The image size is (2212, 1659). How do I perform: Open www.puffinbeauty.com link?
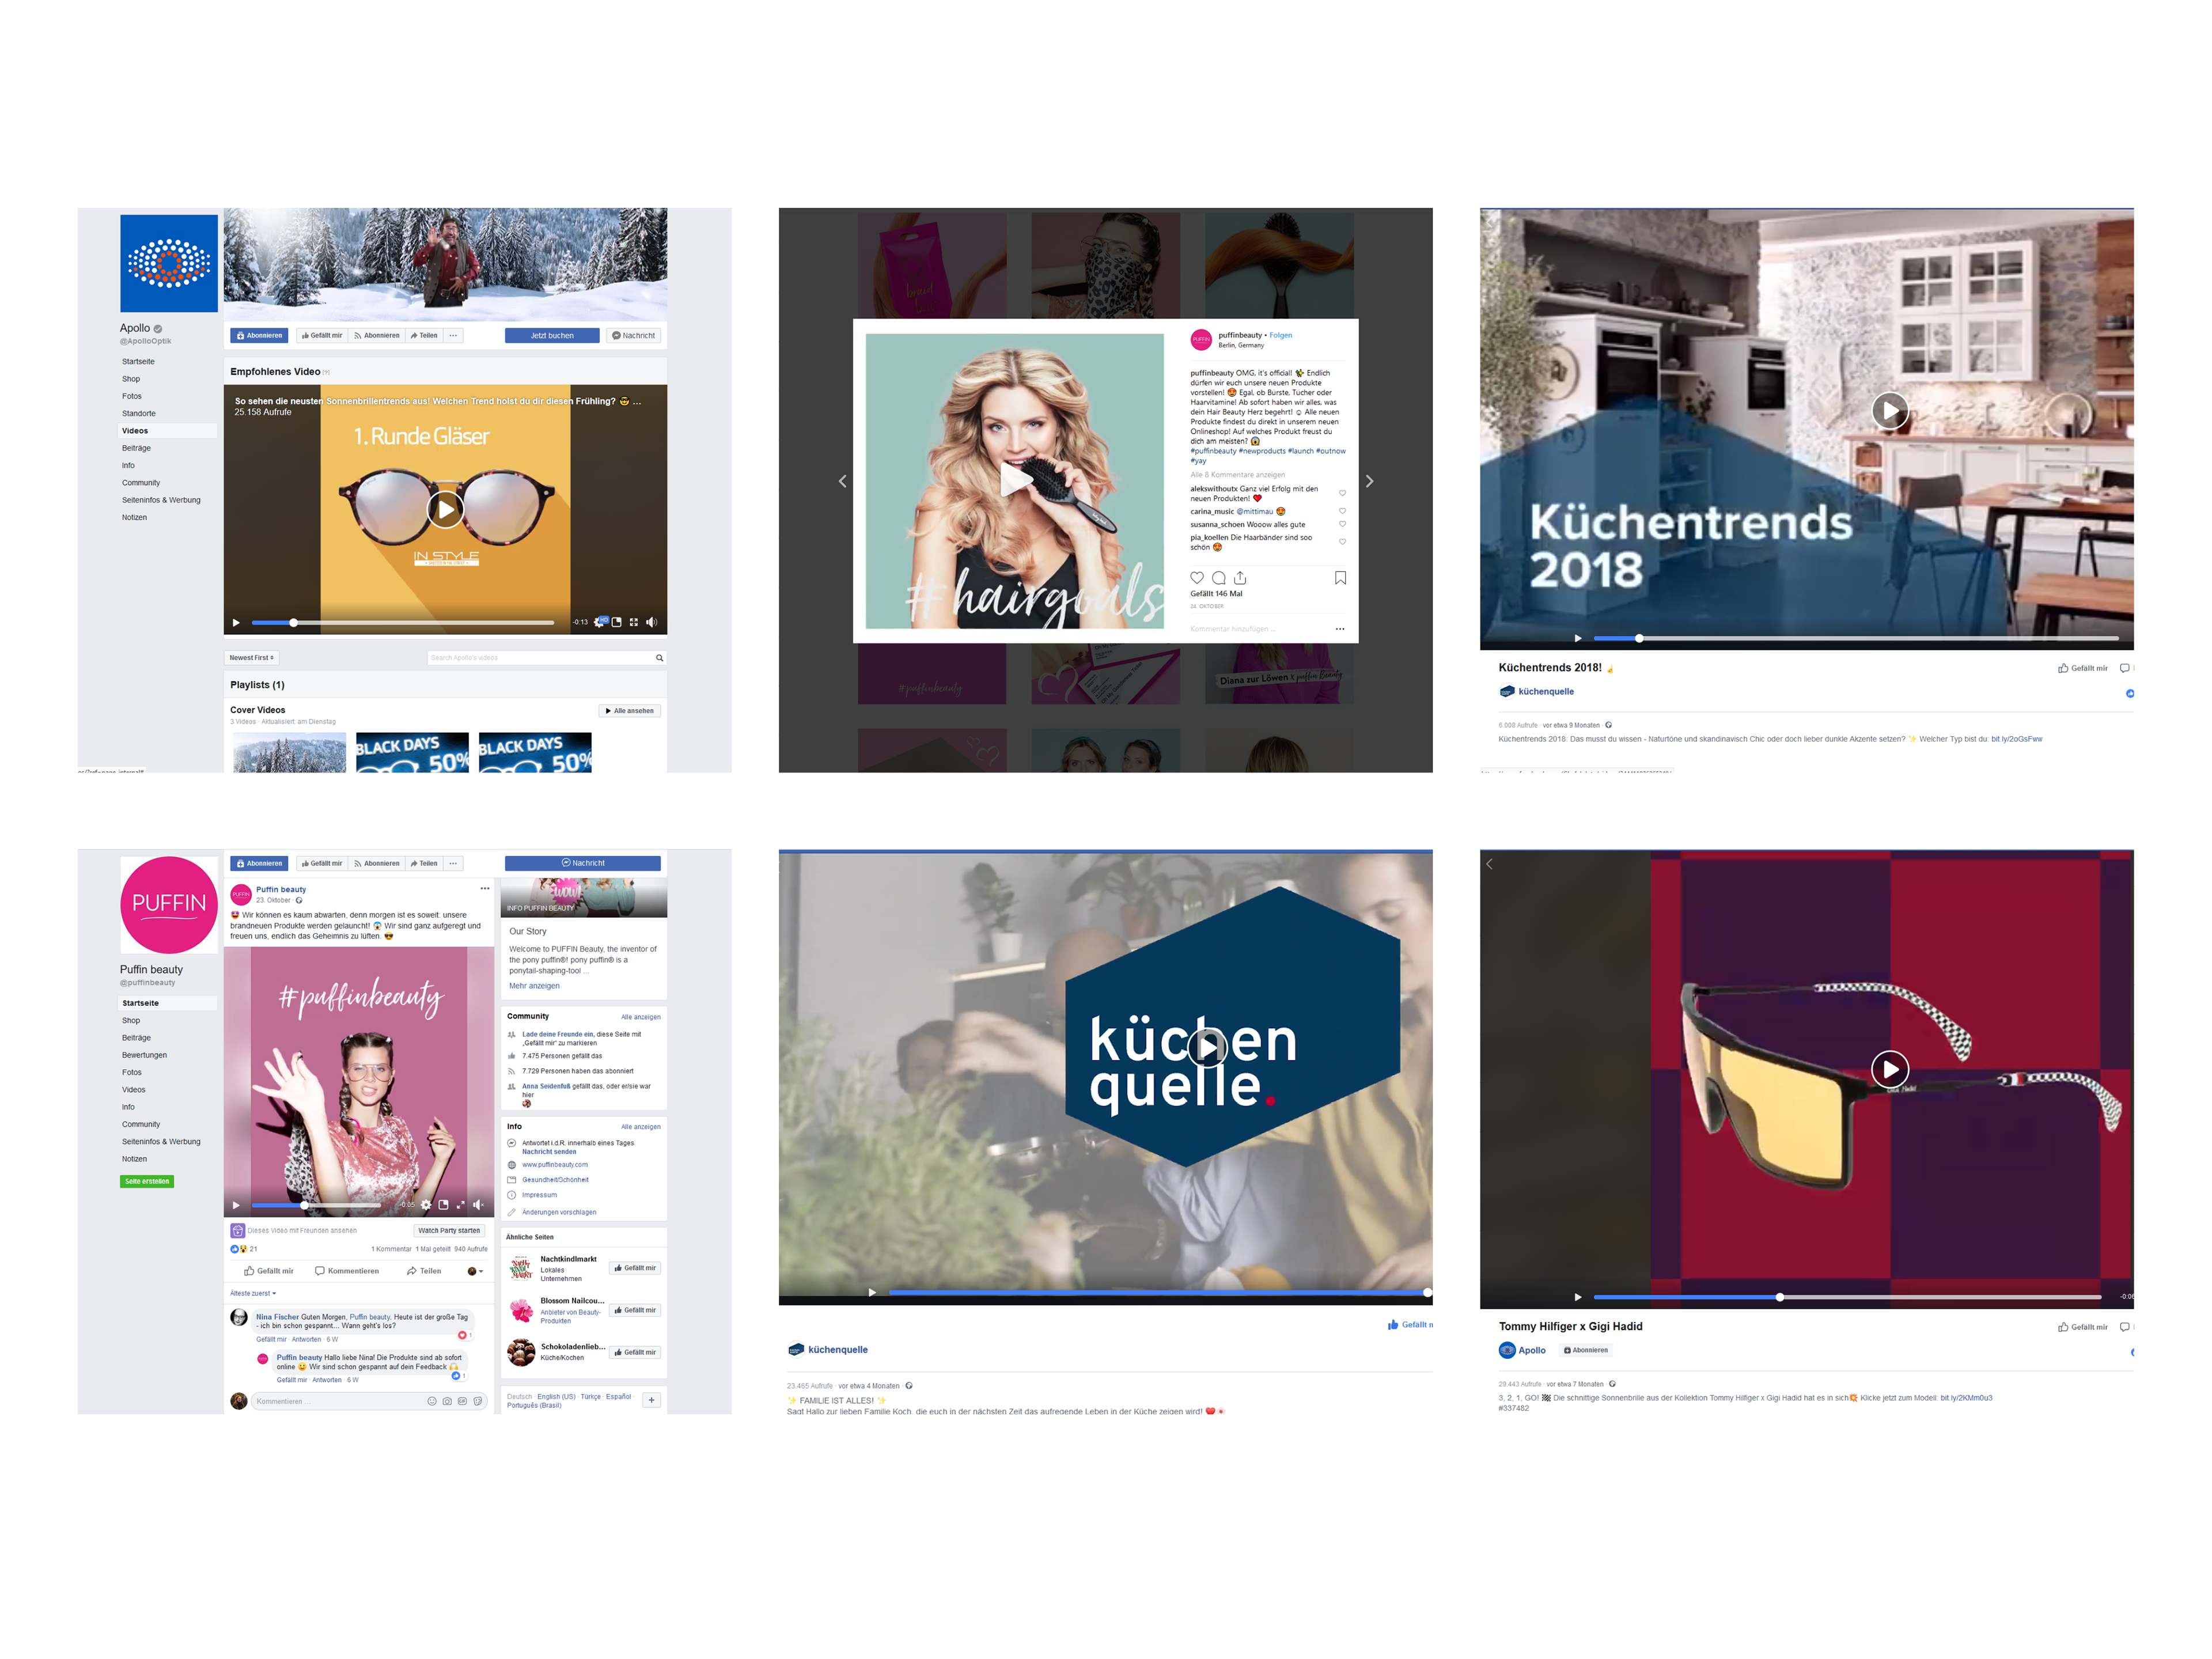click(555, 1165)
